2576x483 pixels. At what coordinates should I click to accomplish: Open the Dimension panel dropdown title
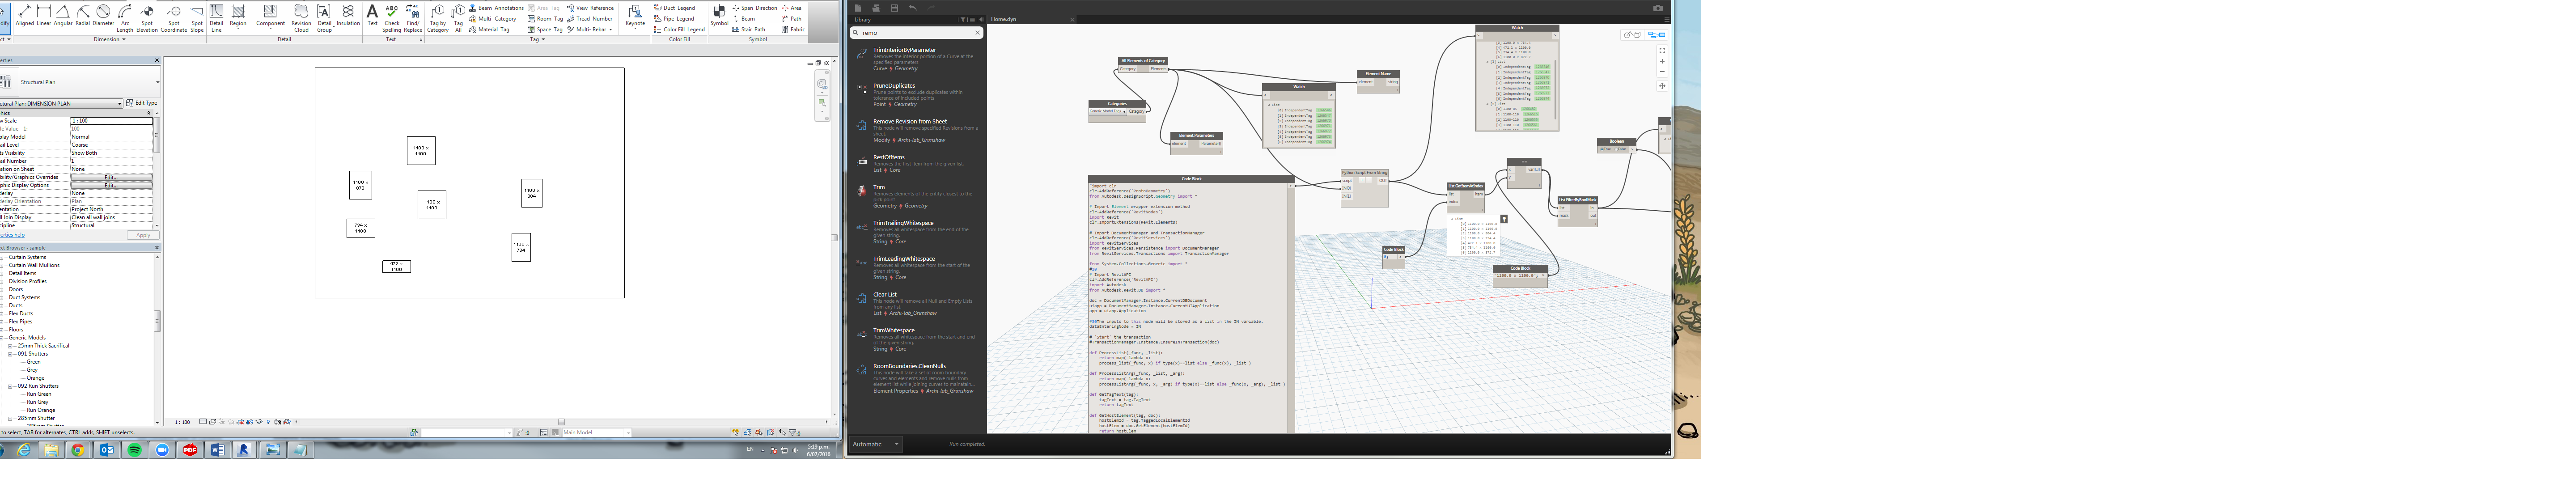click(x=109, y=39)
